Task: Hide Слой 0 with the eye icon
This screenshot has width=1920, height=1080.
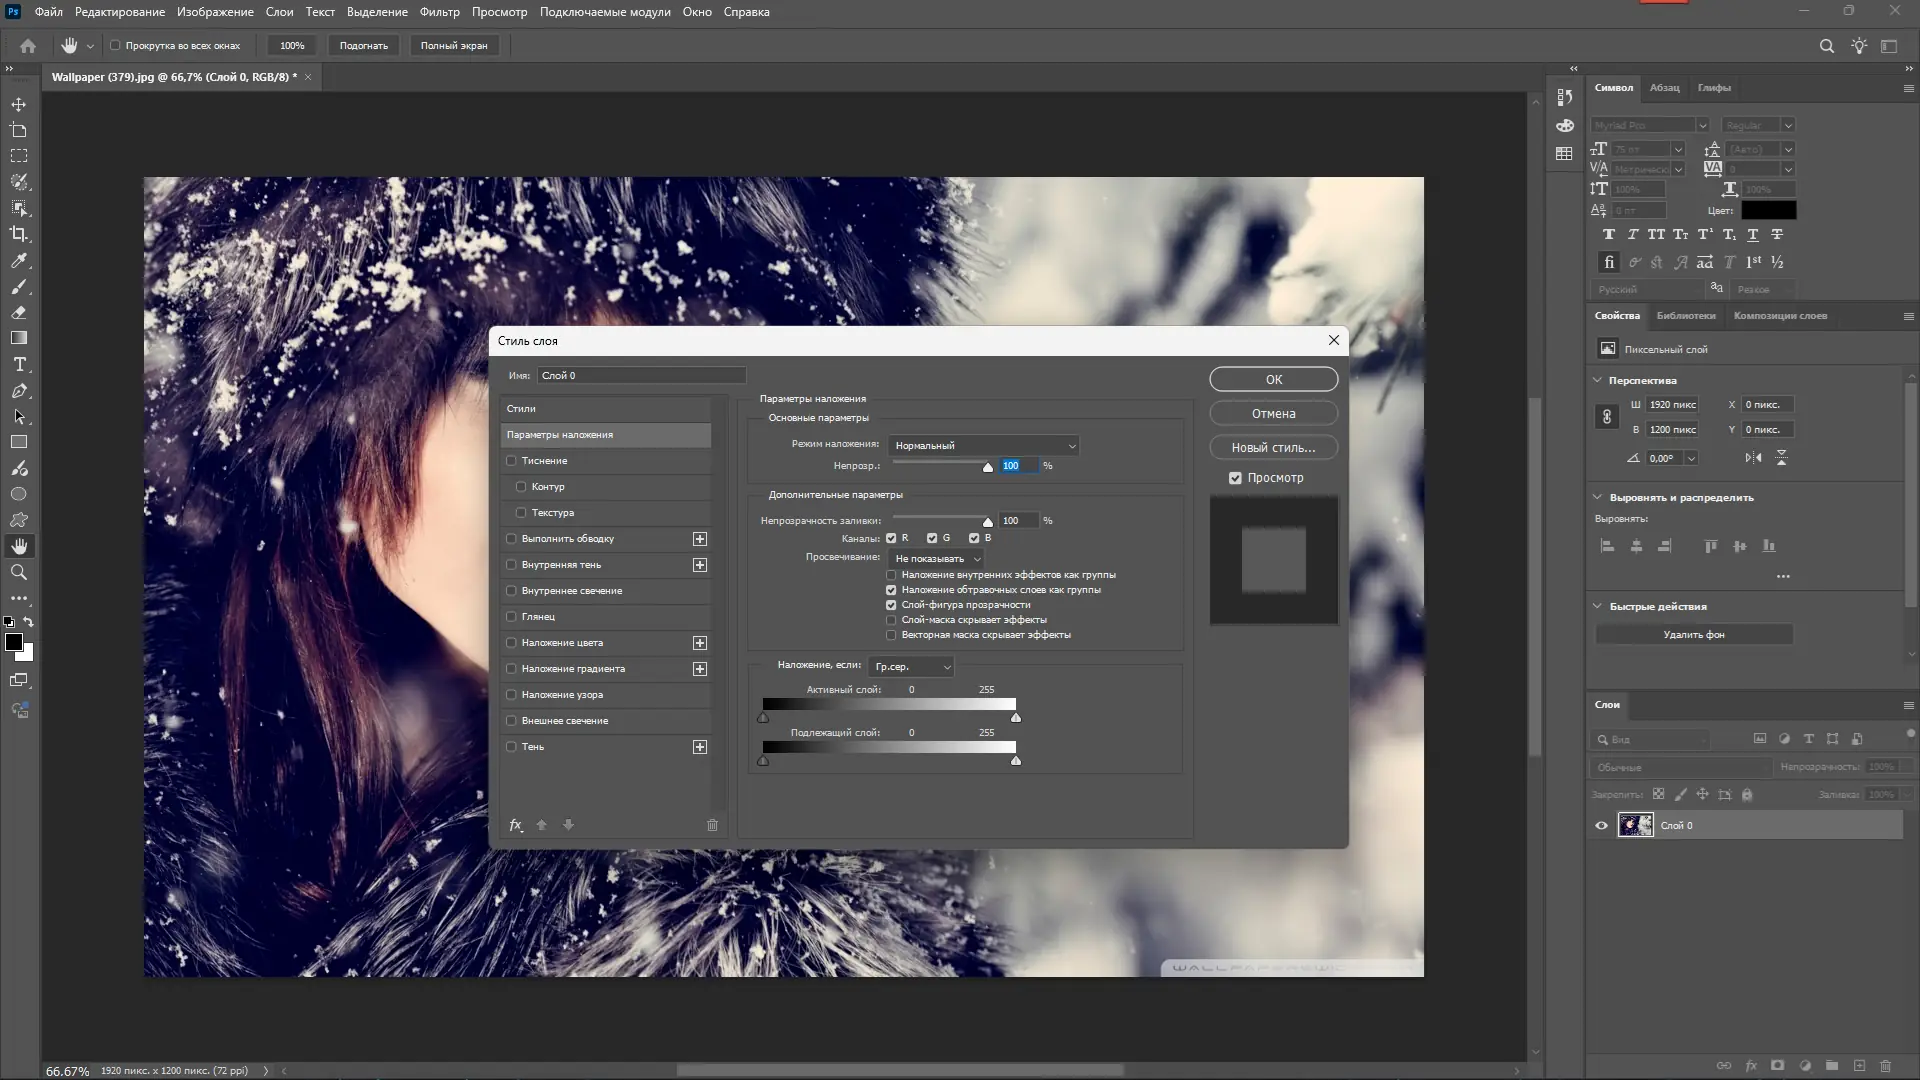Action: click(x=1601, y=826)
